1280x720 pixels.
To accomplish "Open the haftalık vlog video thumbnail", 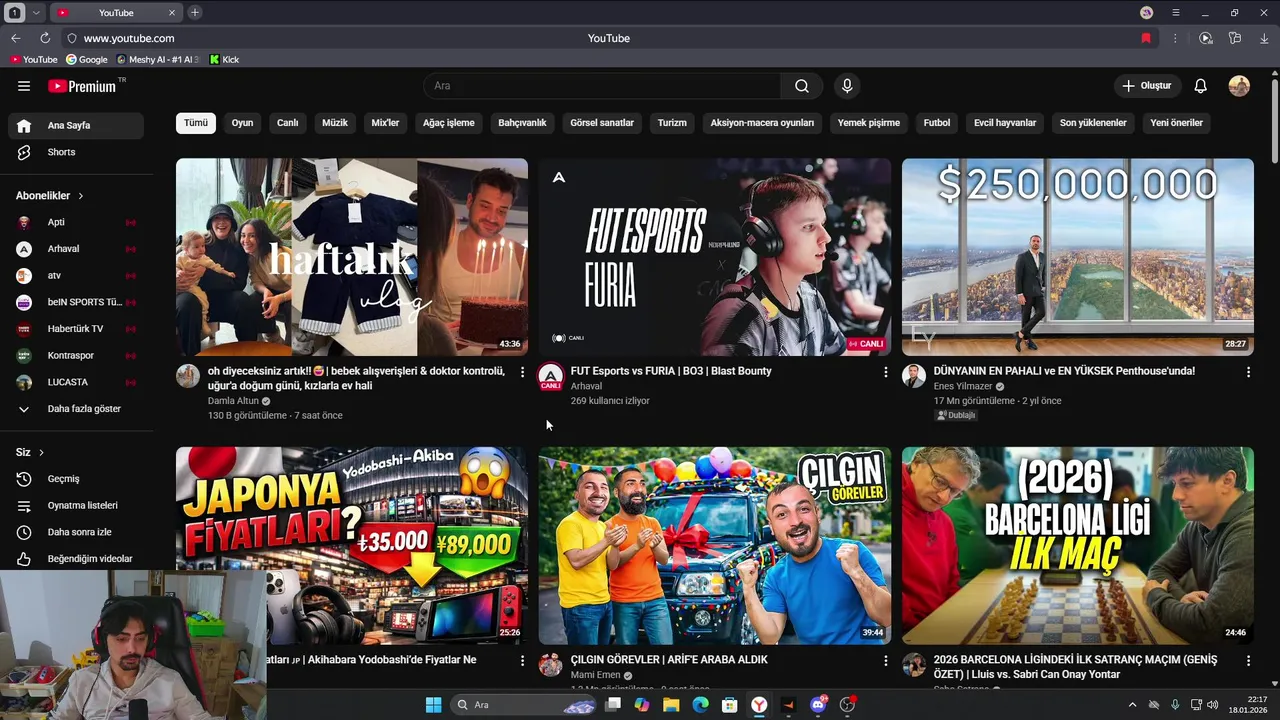I will click(x=352, y=257).
